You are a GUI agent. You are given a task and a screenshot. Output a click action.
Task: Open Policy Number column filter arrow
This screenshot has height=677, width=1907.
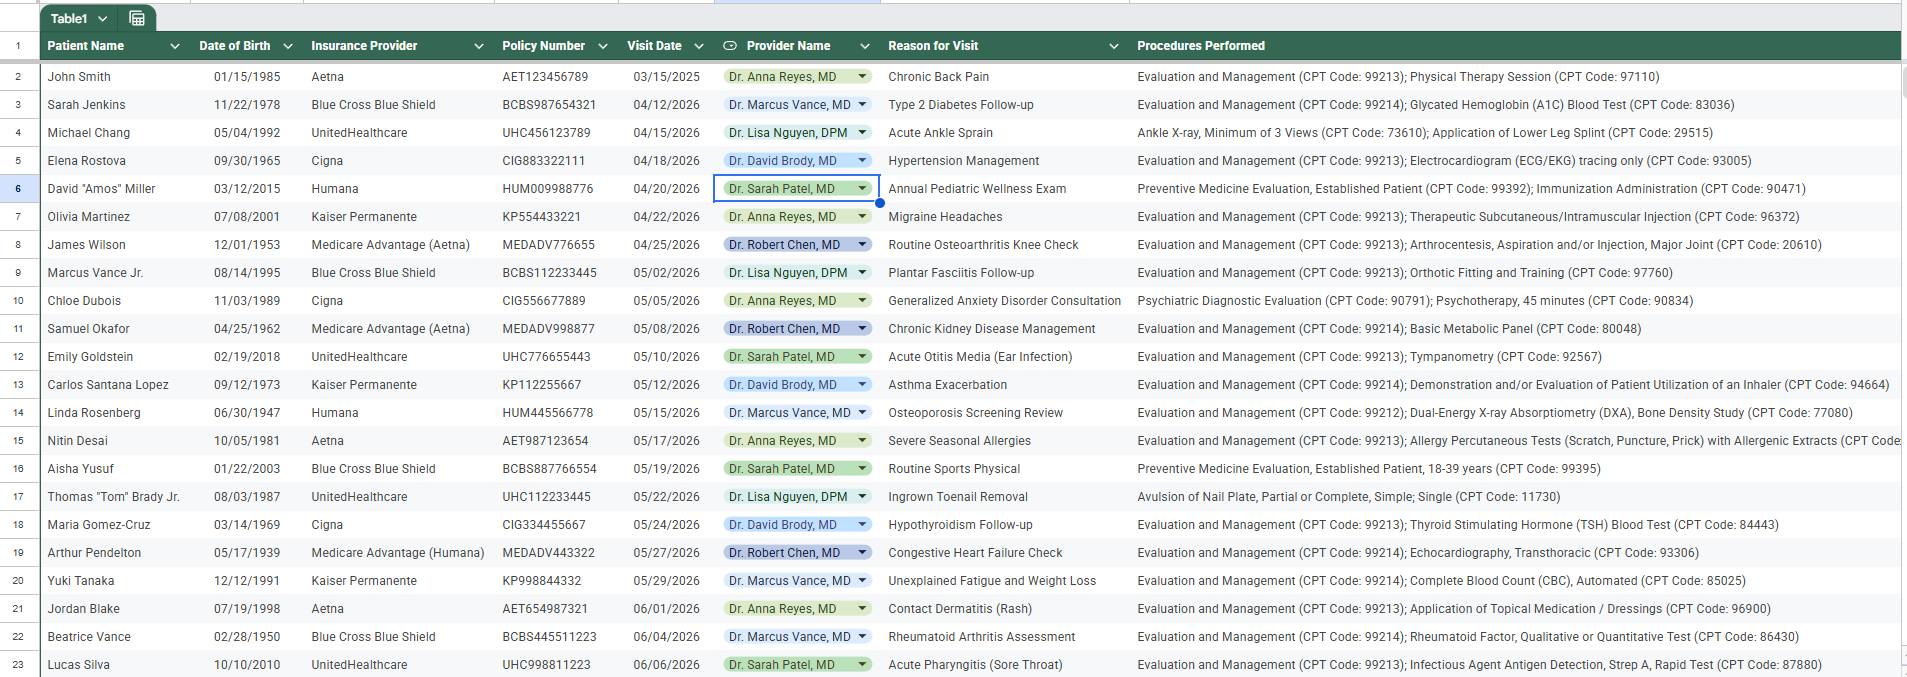tap(603, 46)
